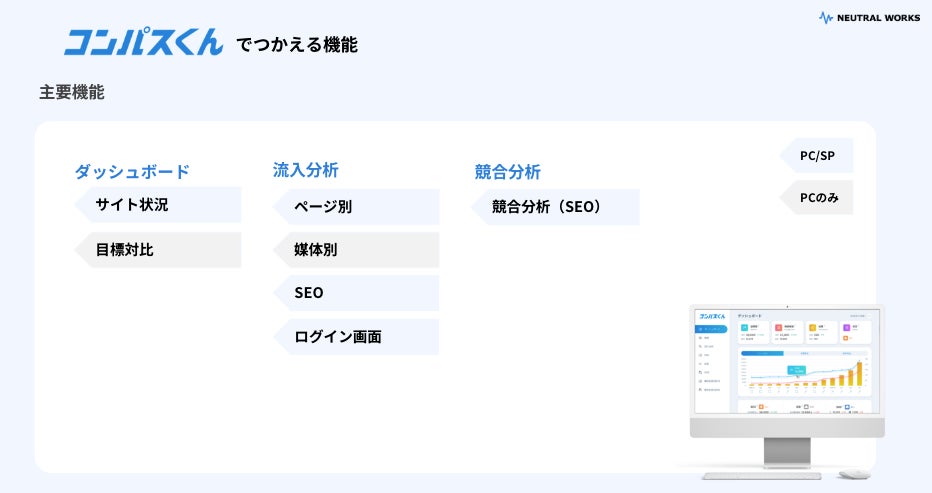This screenshot has height=493, width=932.
Task: Click the 主要機能 section title
Action: [72, 92]
